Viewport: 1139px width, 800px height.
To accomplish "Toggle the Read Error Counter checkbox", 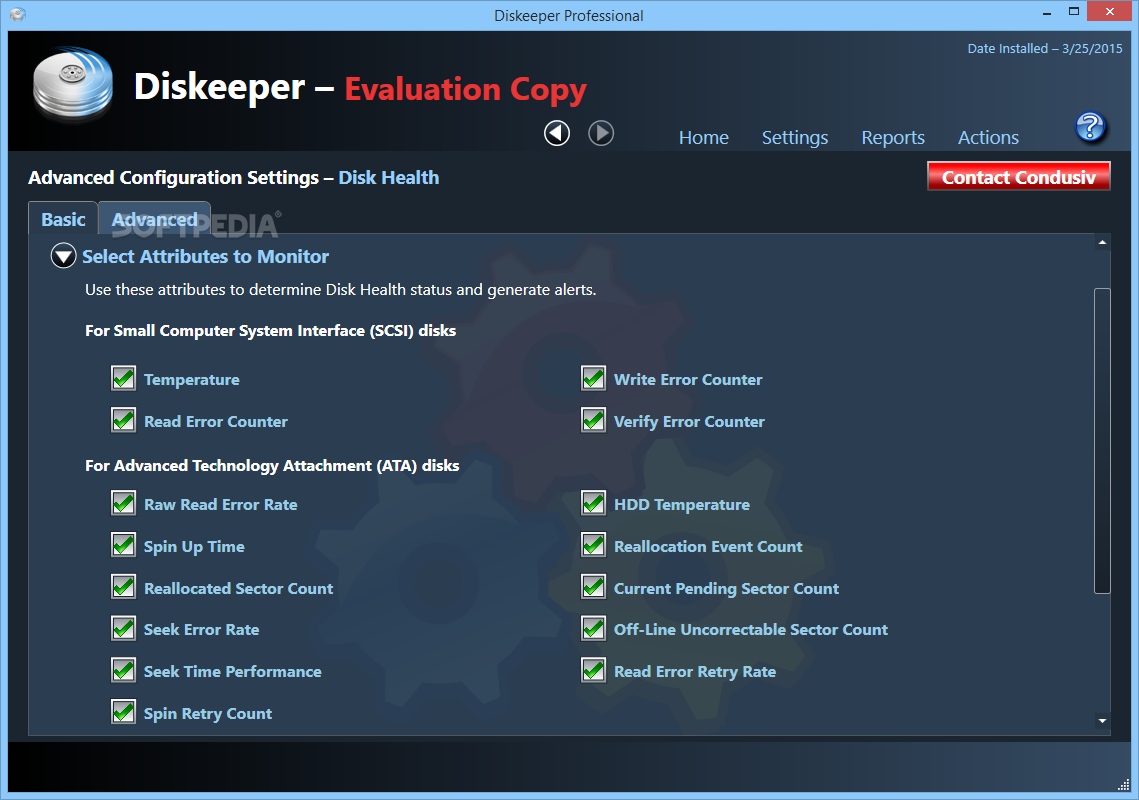I will pos(123,421).
